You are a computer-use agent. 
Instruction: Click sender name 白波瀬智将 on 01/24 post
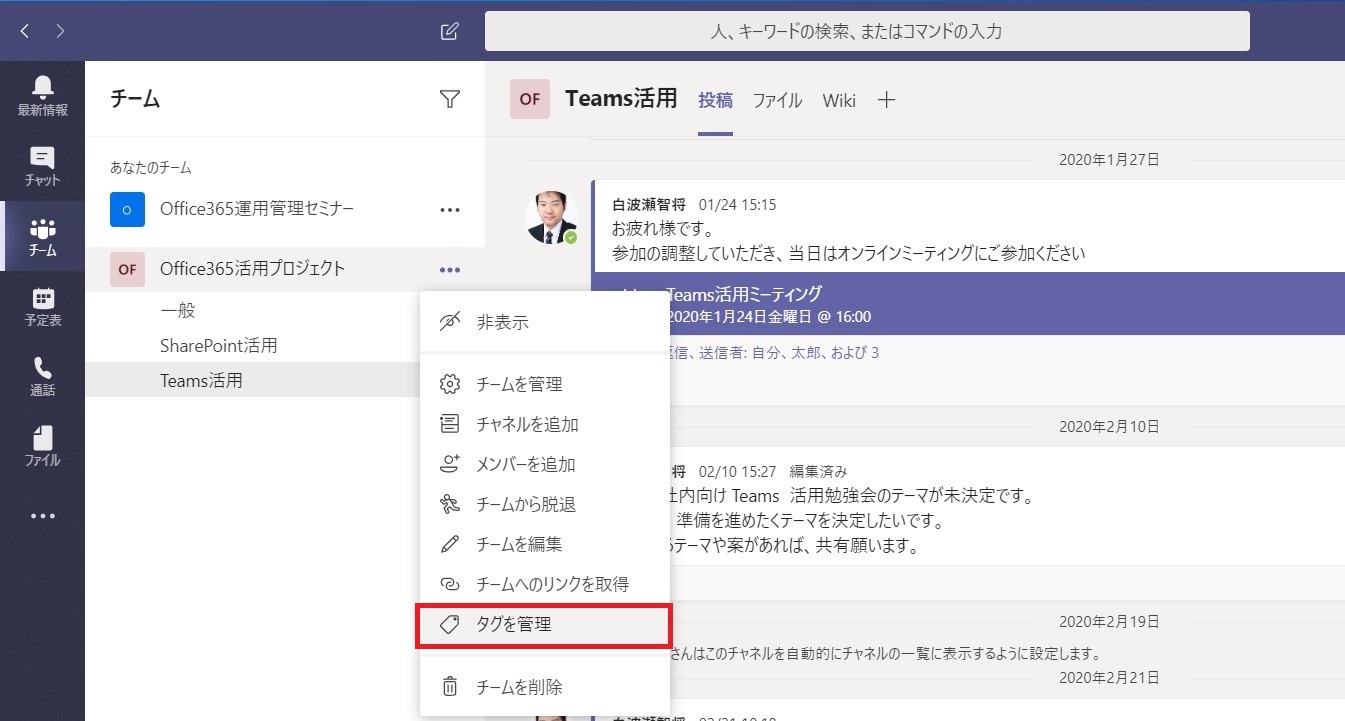649,205
